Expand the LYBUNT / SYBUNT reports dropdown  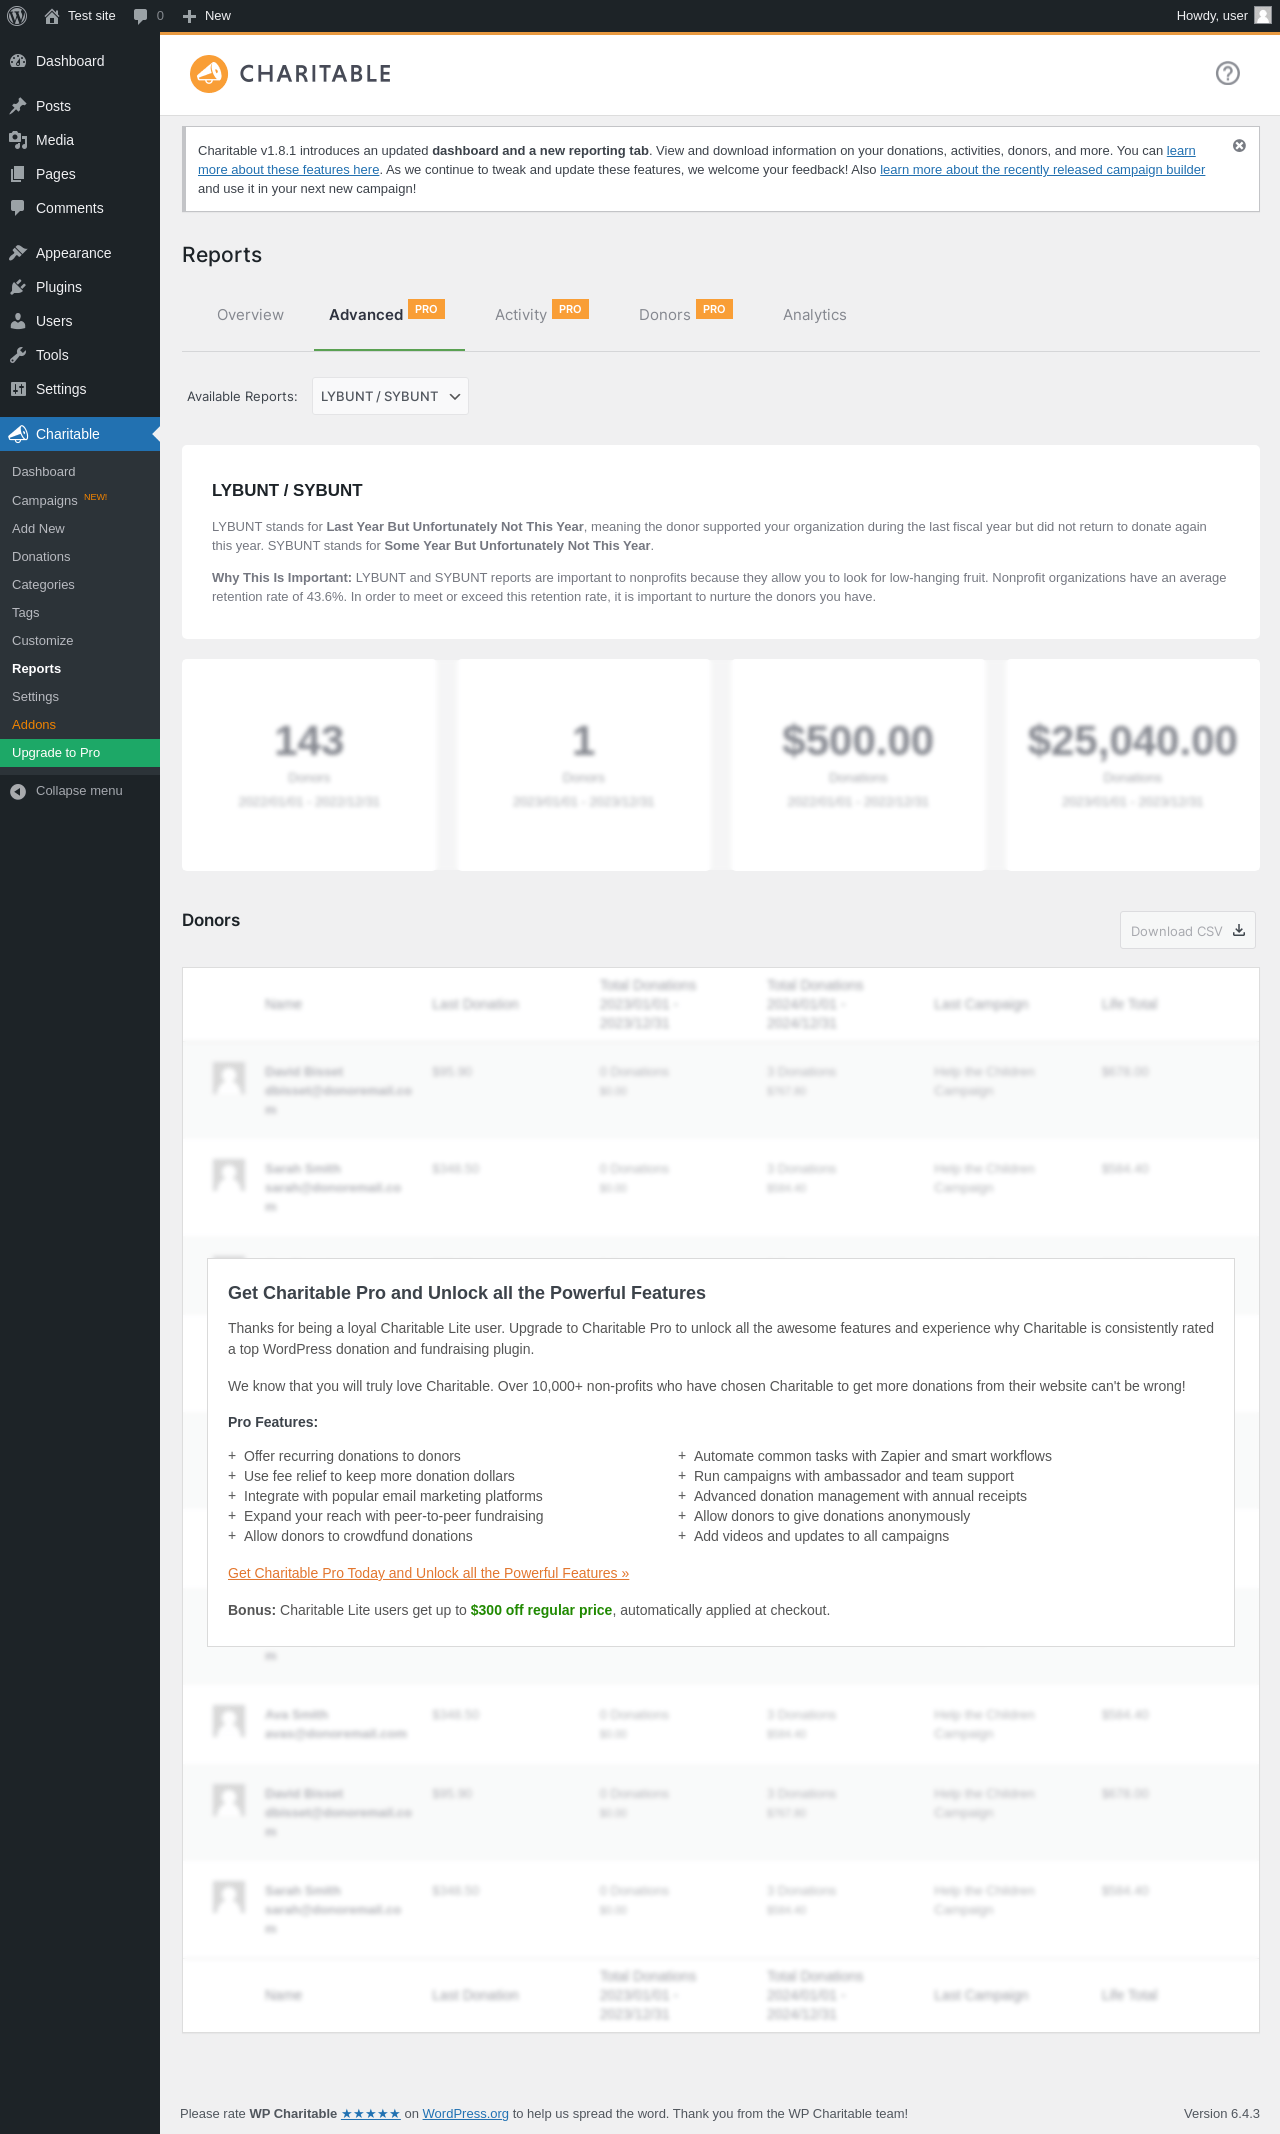pyautogui.click(x=390, y=396)
